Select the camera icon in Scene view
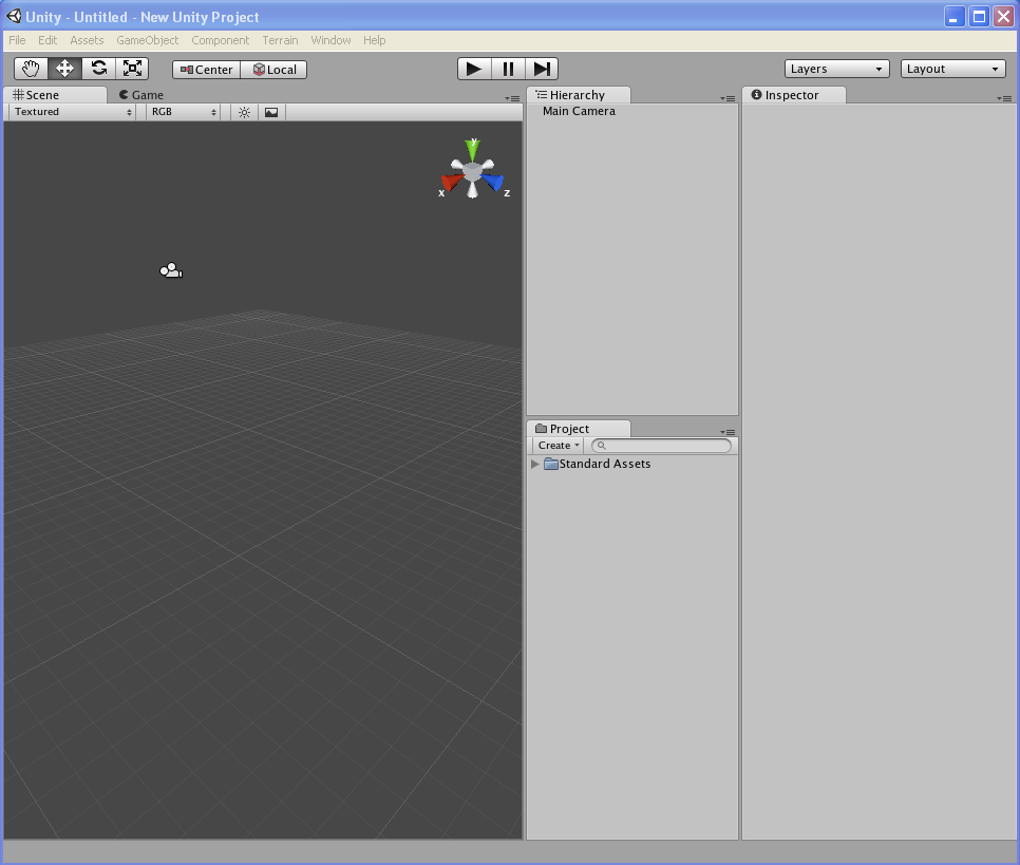This screenshot has width=1020, height=865. coord(171,271)
